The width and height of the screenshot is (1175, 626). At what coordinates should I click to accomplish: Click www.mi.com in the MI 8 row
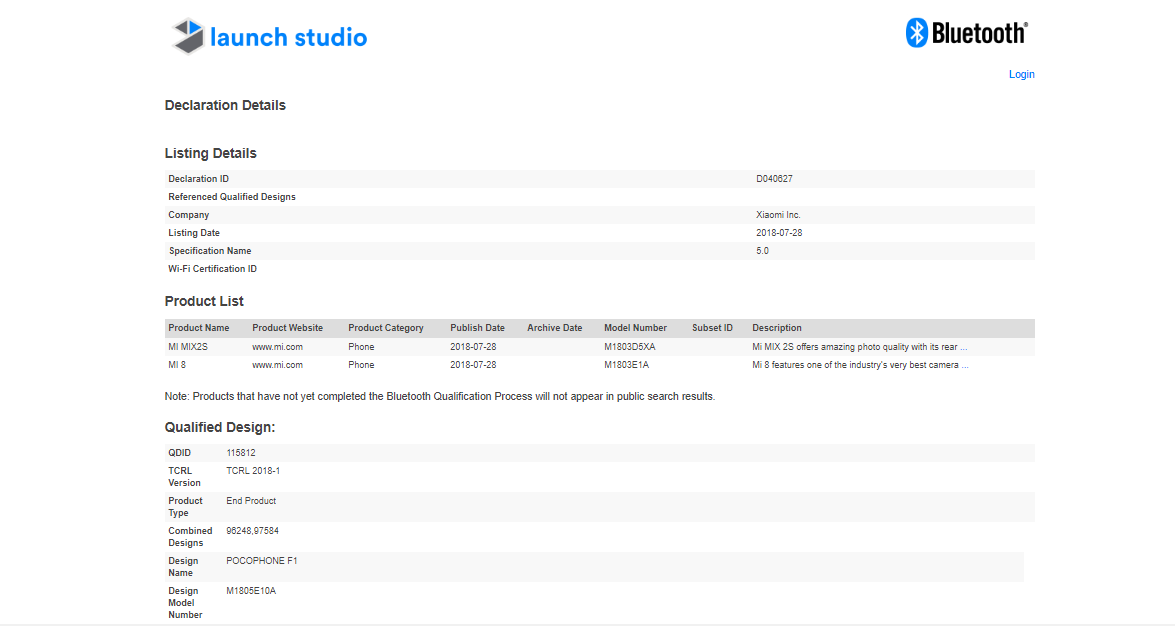pyautogui.click(x=277, y=365)
